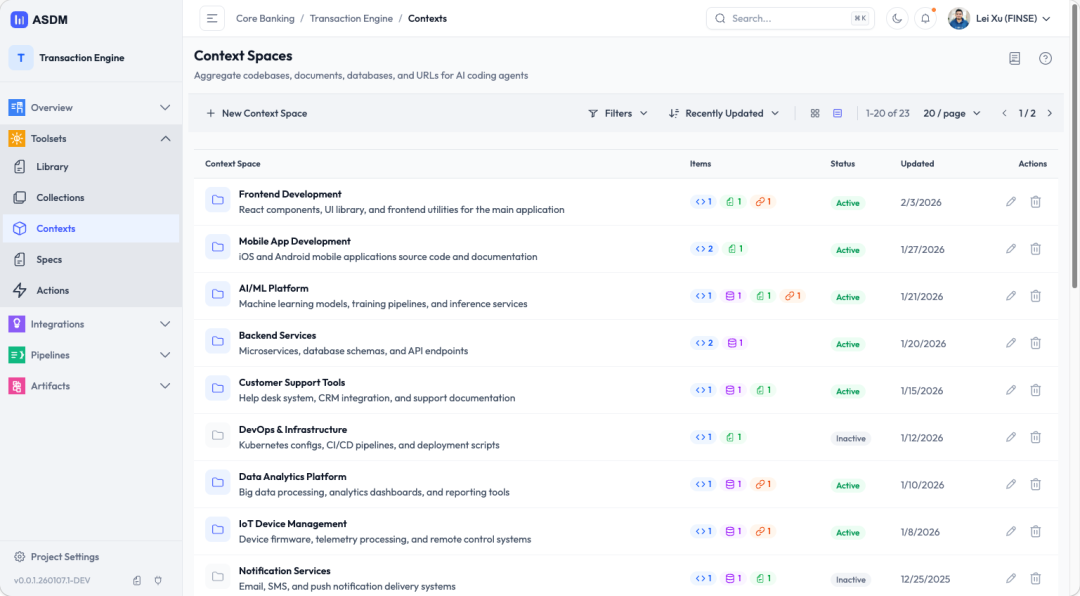This screenshot has width=1080, height=596.
Task: Open the documentation icon beside help
Action: click(x=1015, y=59)
